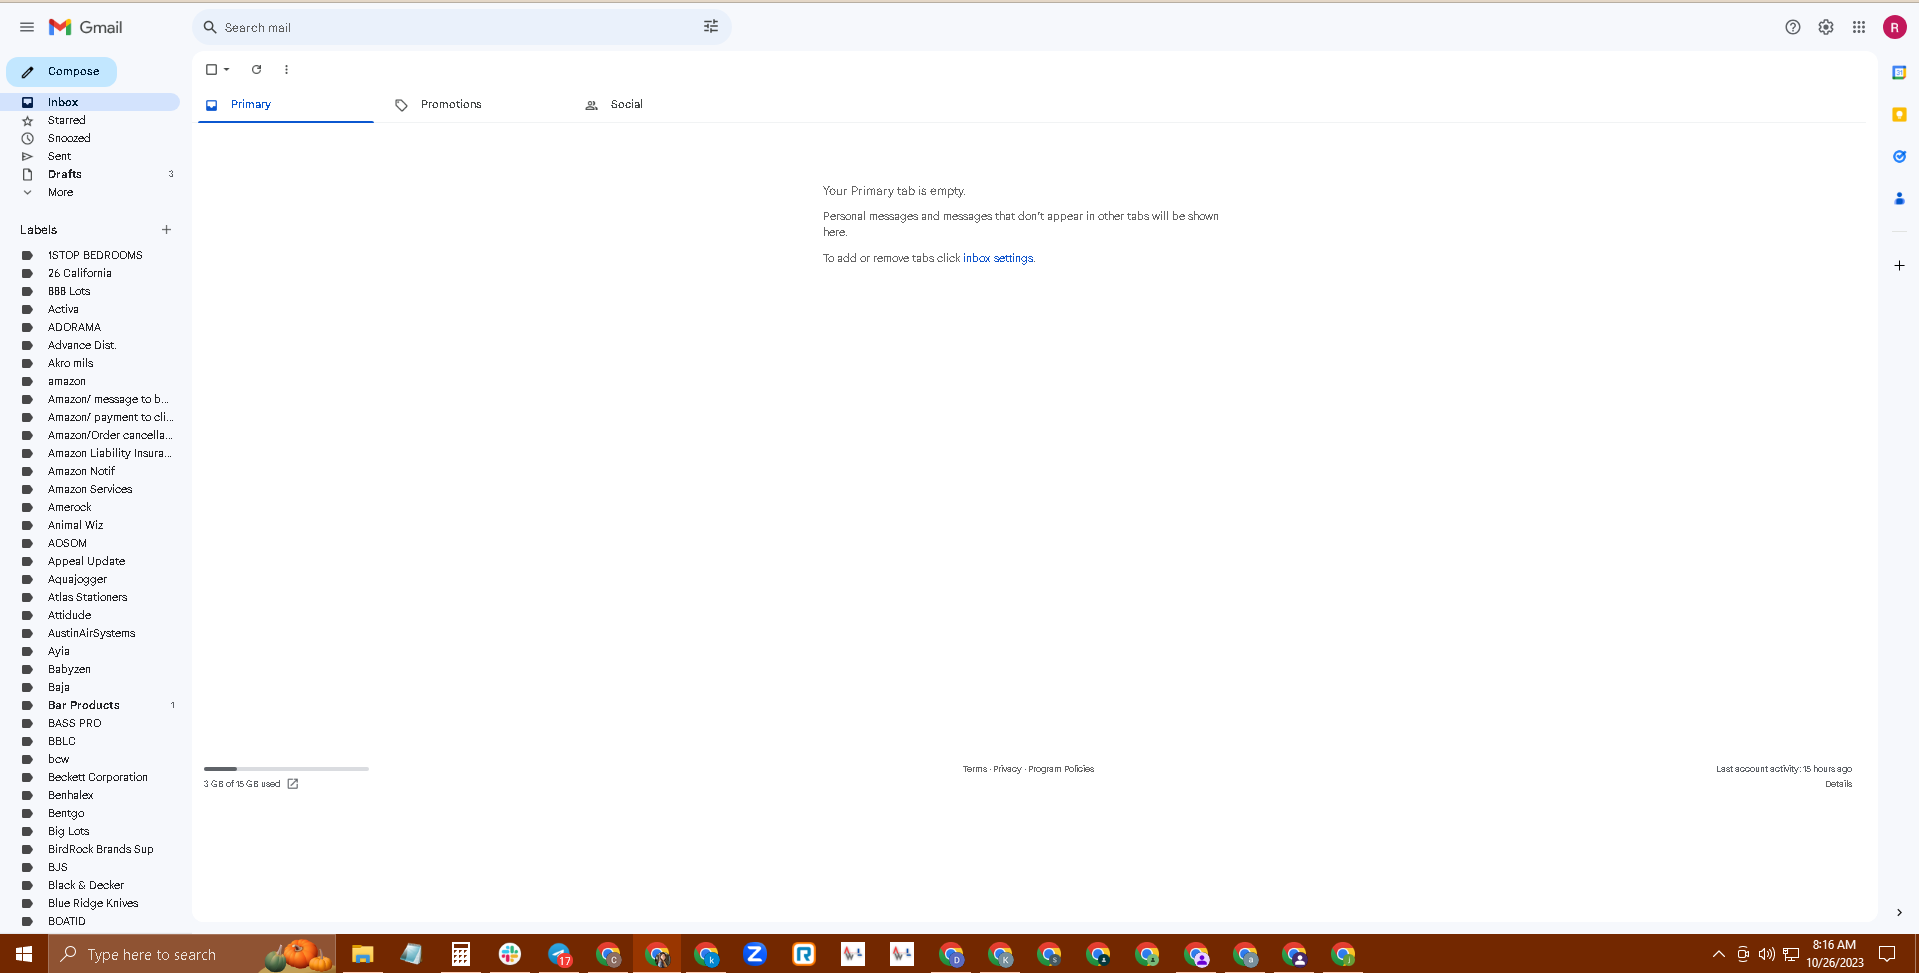The image size is (1919, 973).
Task: Open the volume control in system tray
Action: point(1767,954)
